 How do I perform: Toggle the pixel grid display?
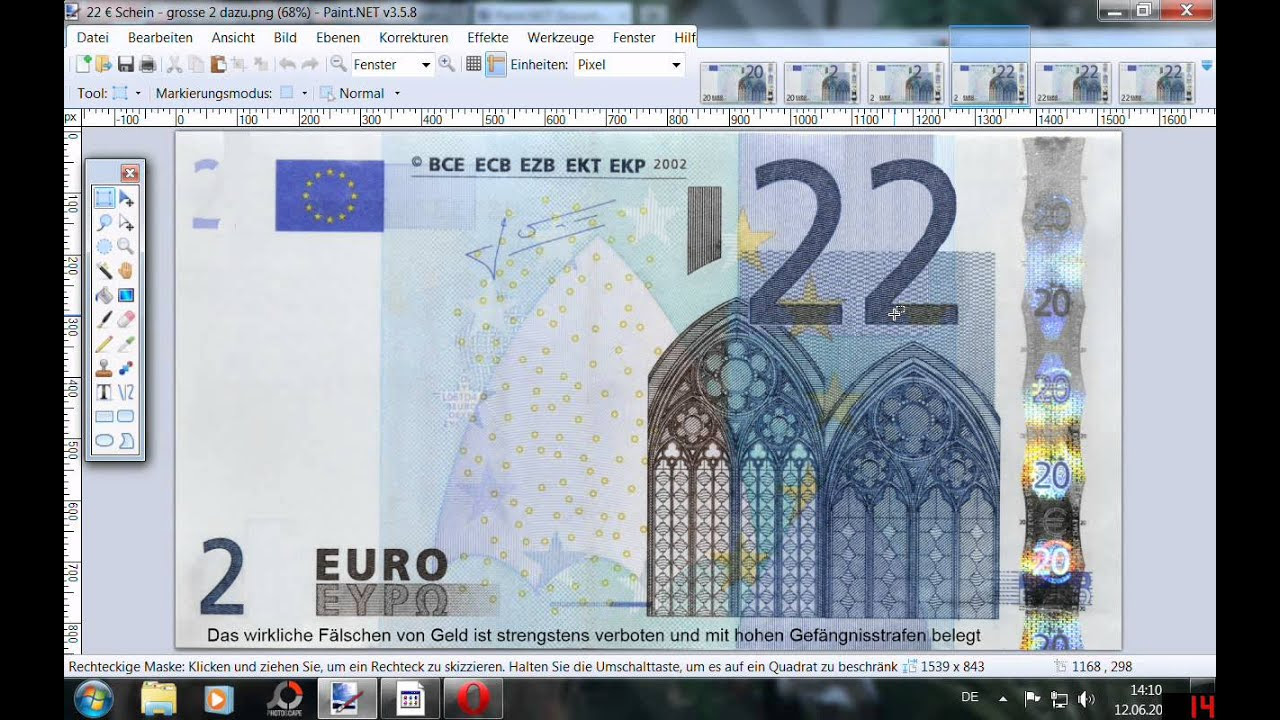[474, 64]
